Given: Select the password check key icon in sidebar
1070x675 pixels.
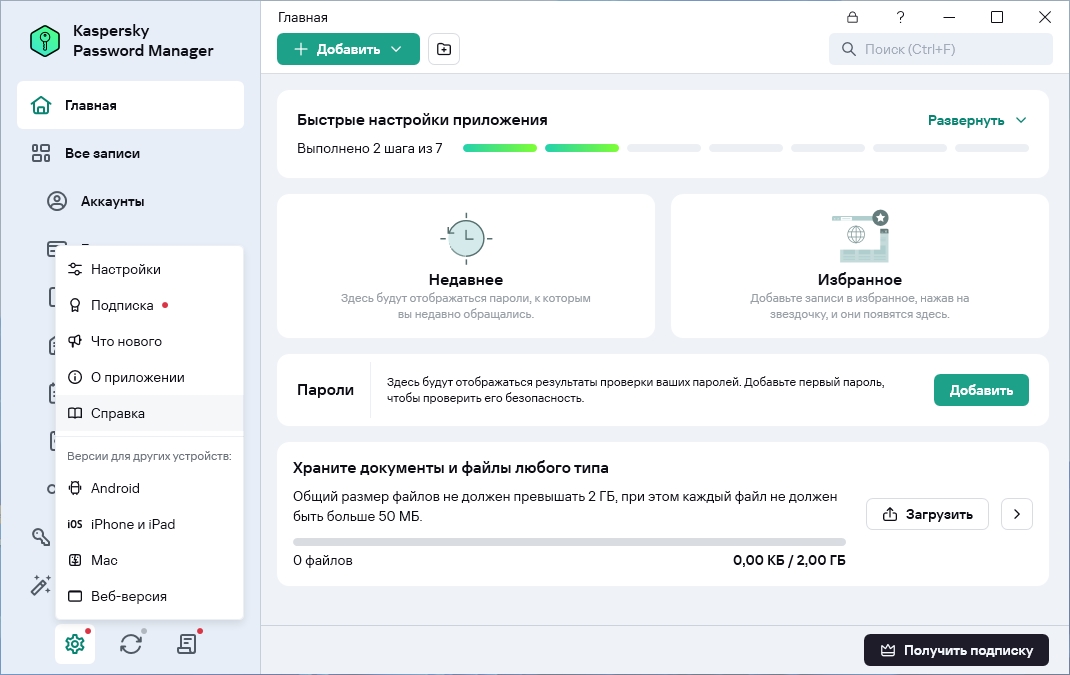Looking at the screenshot, I should click(41, 537).
